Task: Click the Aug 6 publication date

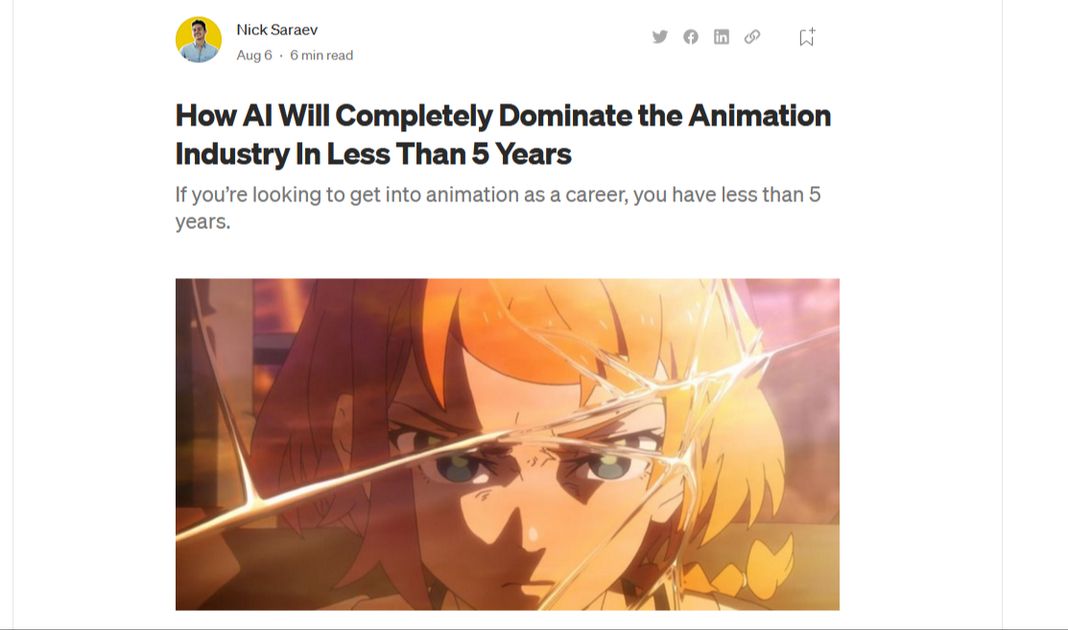Action: 254,55
